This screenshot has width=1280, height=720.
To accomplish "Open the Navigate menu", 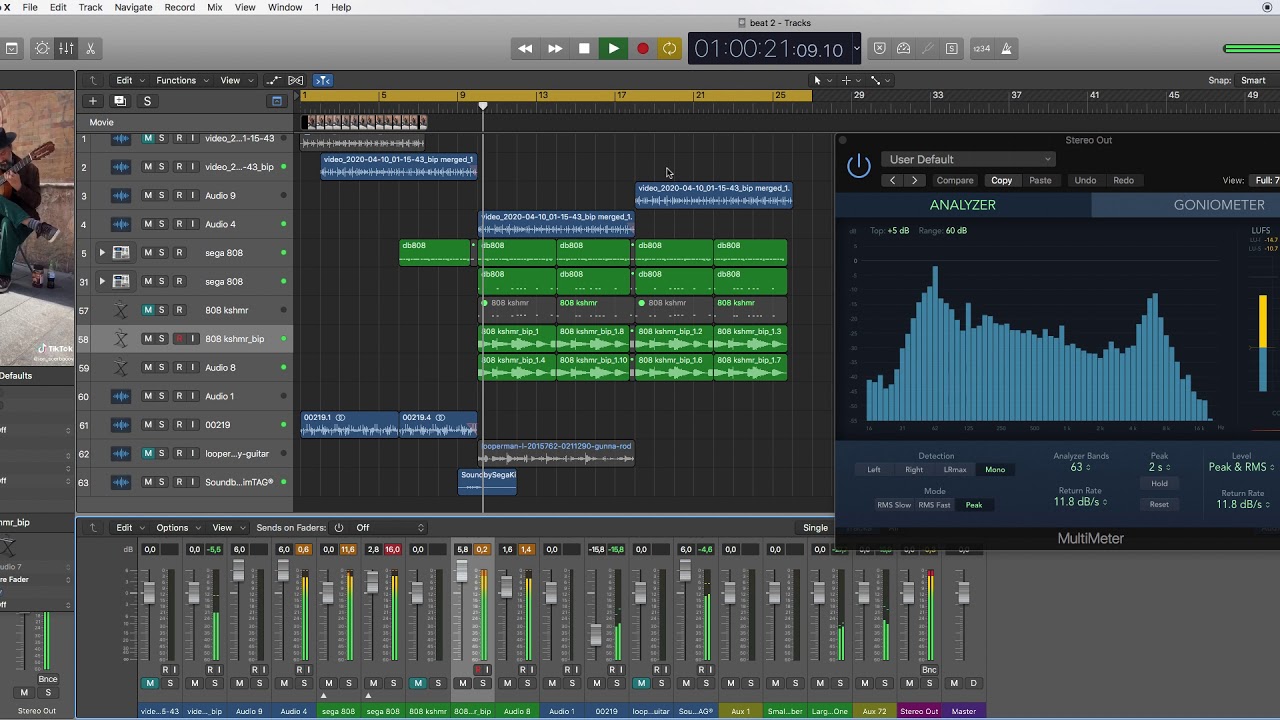I will point(133,7).
